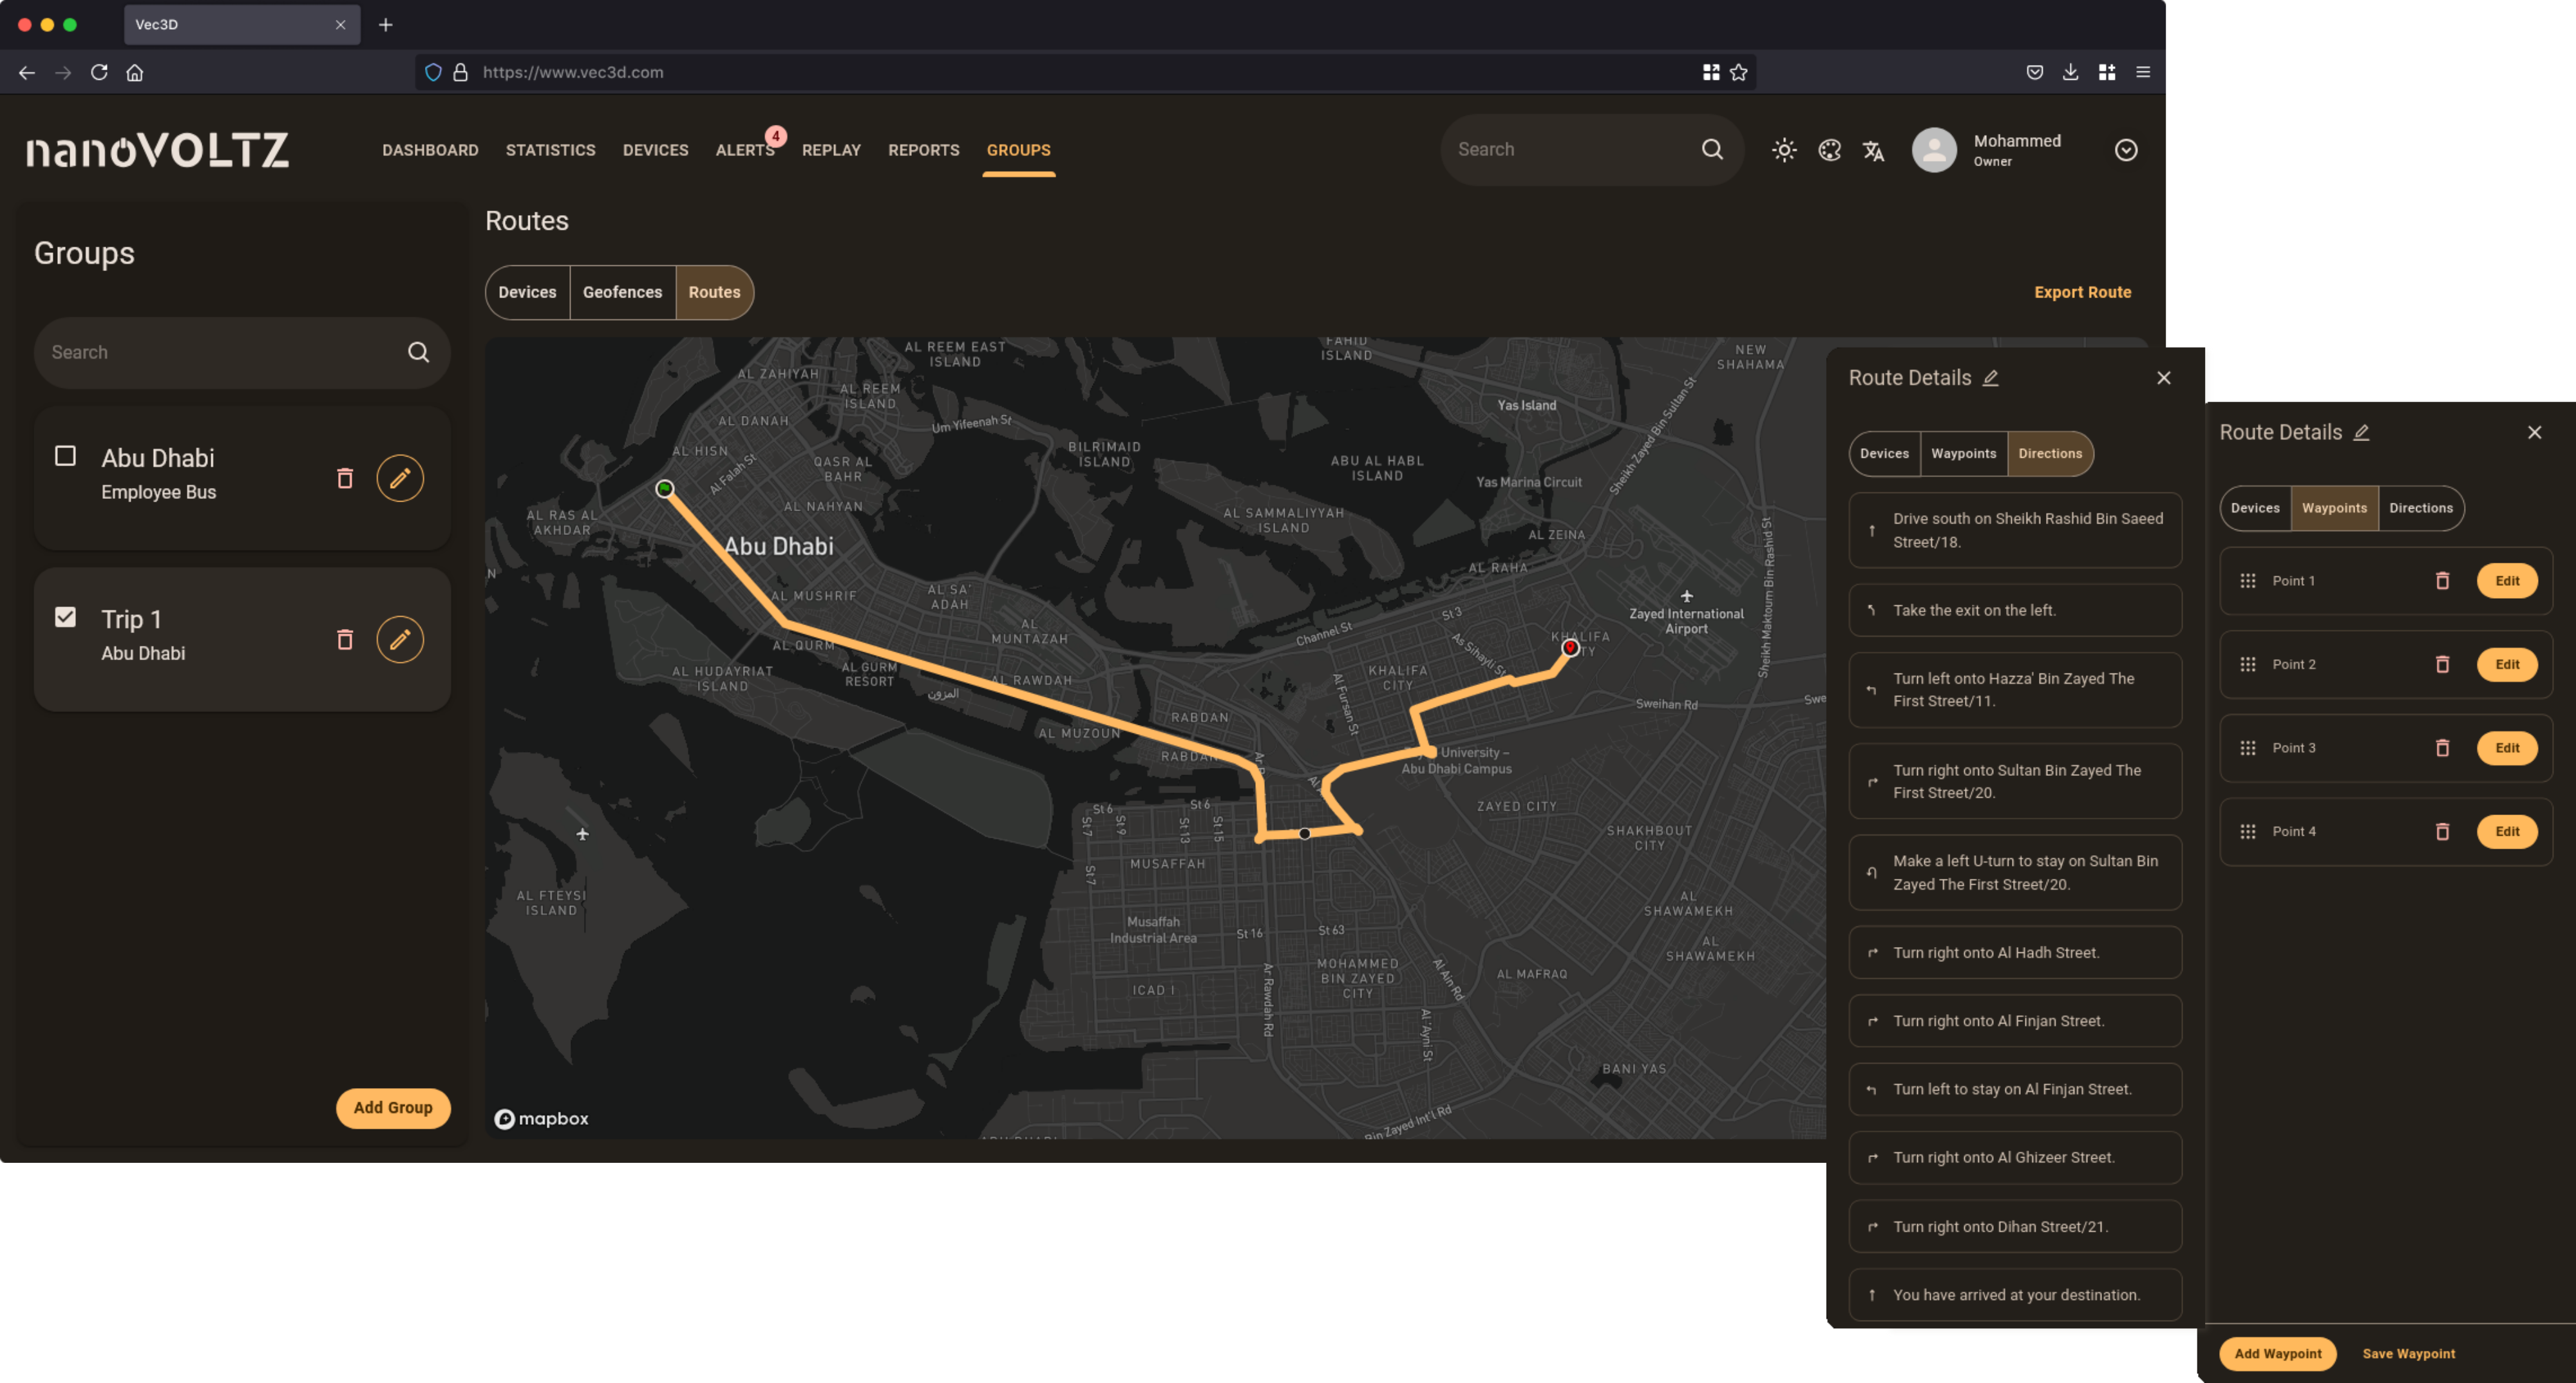Edit waypoint Point 2
The height and width of the screenshot is (1383, 2576).
tap(2507, 664)
